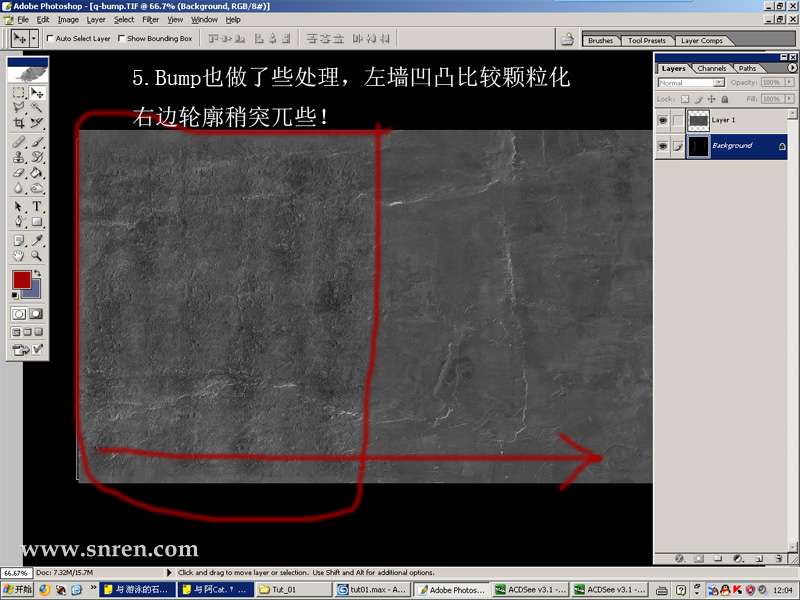The height and width of the screenshot is (600, 800).
Task: Open status bar info arrow
Action: pos(169,572)
